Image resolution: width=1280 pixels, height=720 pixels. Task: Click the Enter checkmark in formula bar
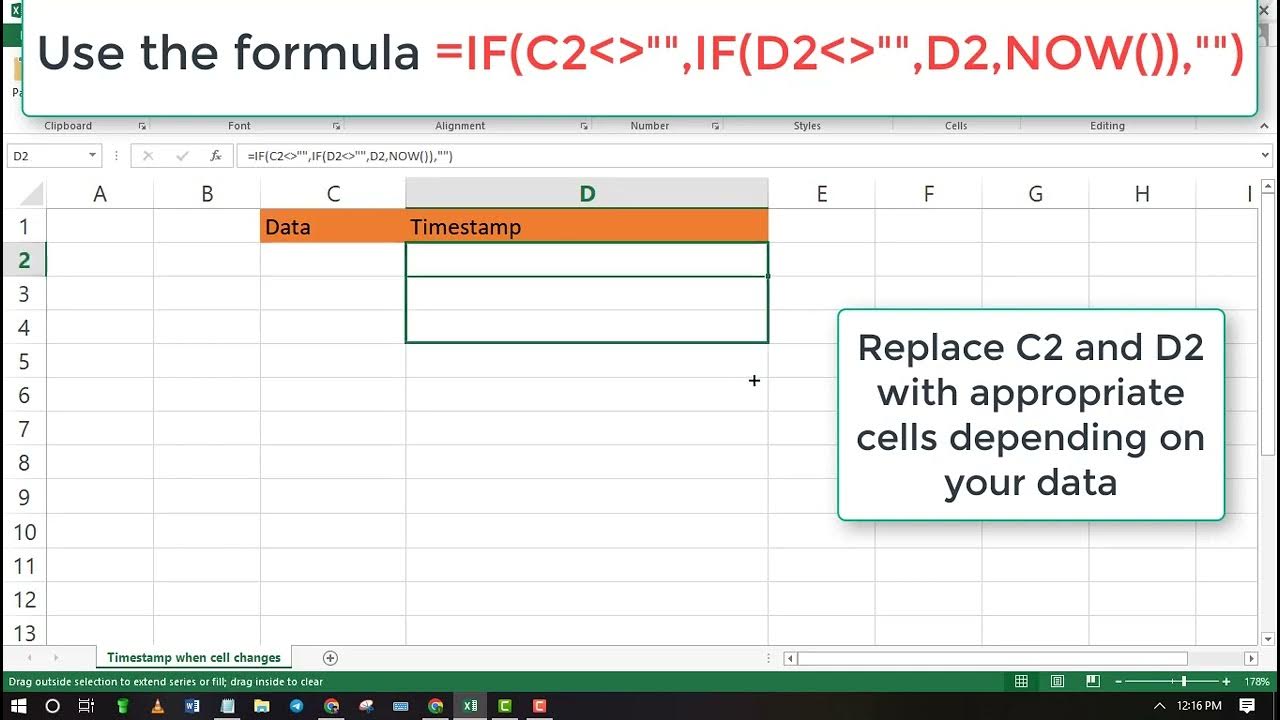point(182,156)
